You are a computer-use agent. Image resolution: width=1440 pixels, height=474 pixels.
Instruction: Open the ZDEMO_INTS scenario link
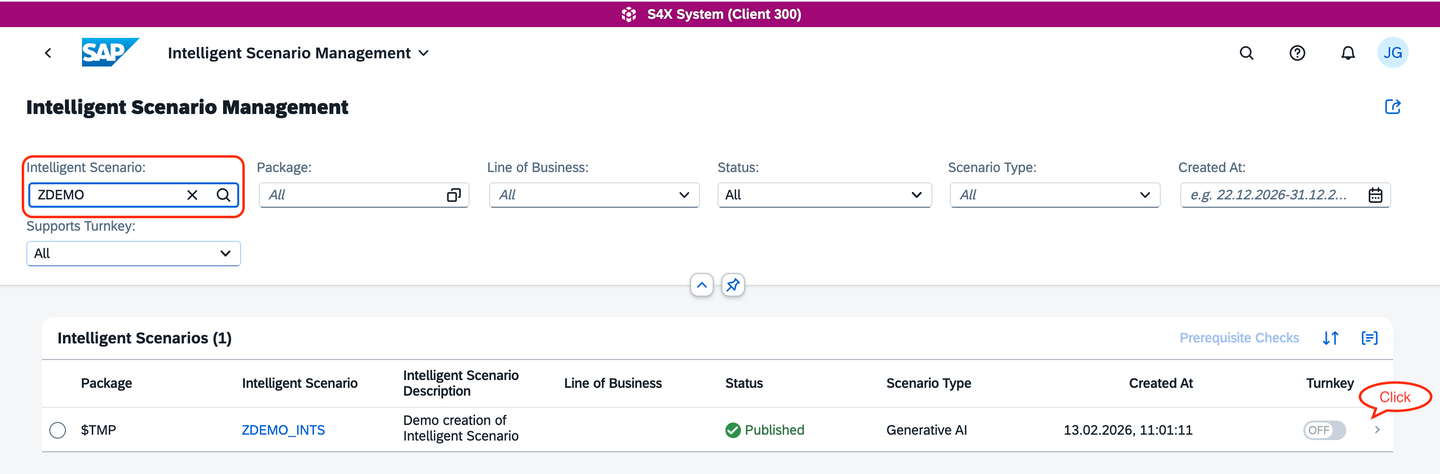[x=283, y=430]
